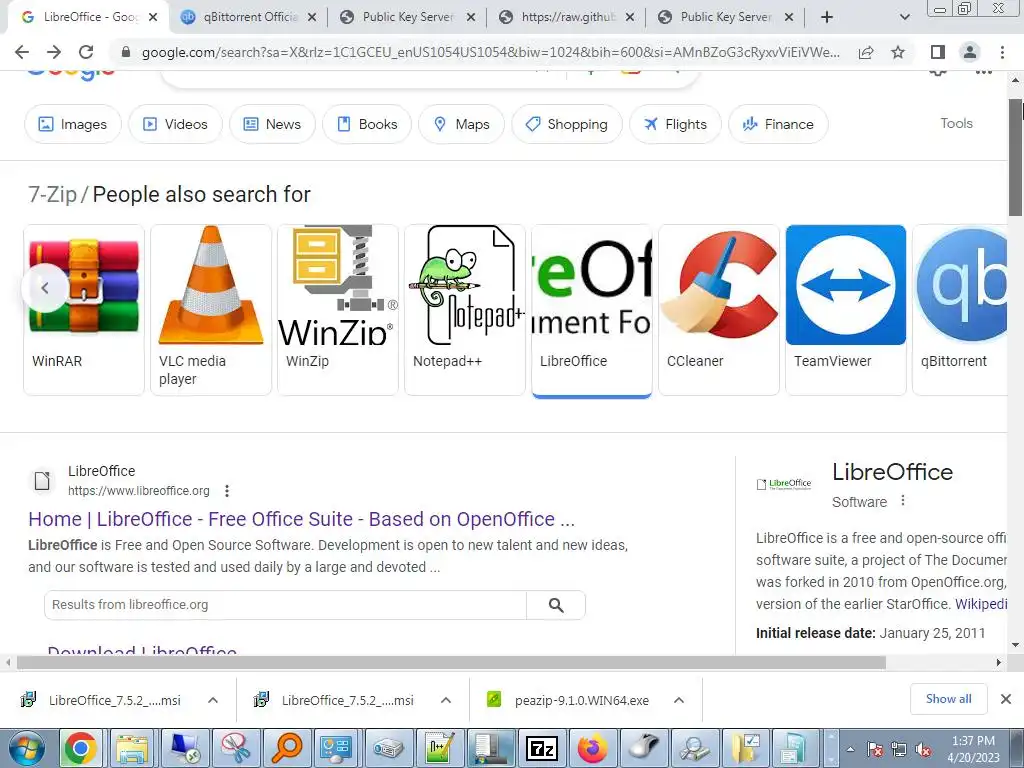Go back to the previous page

(x=22, y=52)
